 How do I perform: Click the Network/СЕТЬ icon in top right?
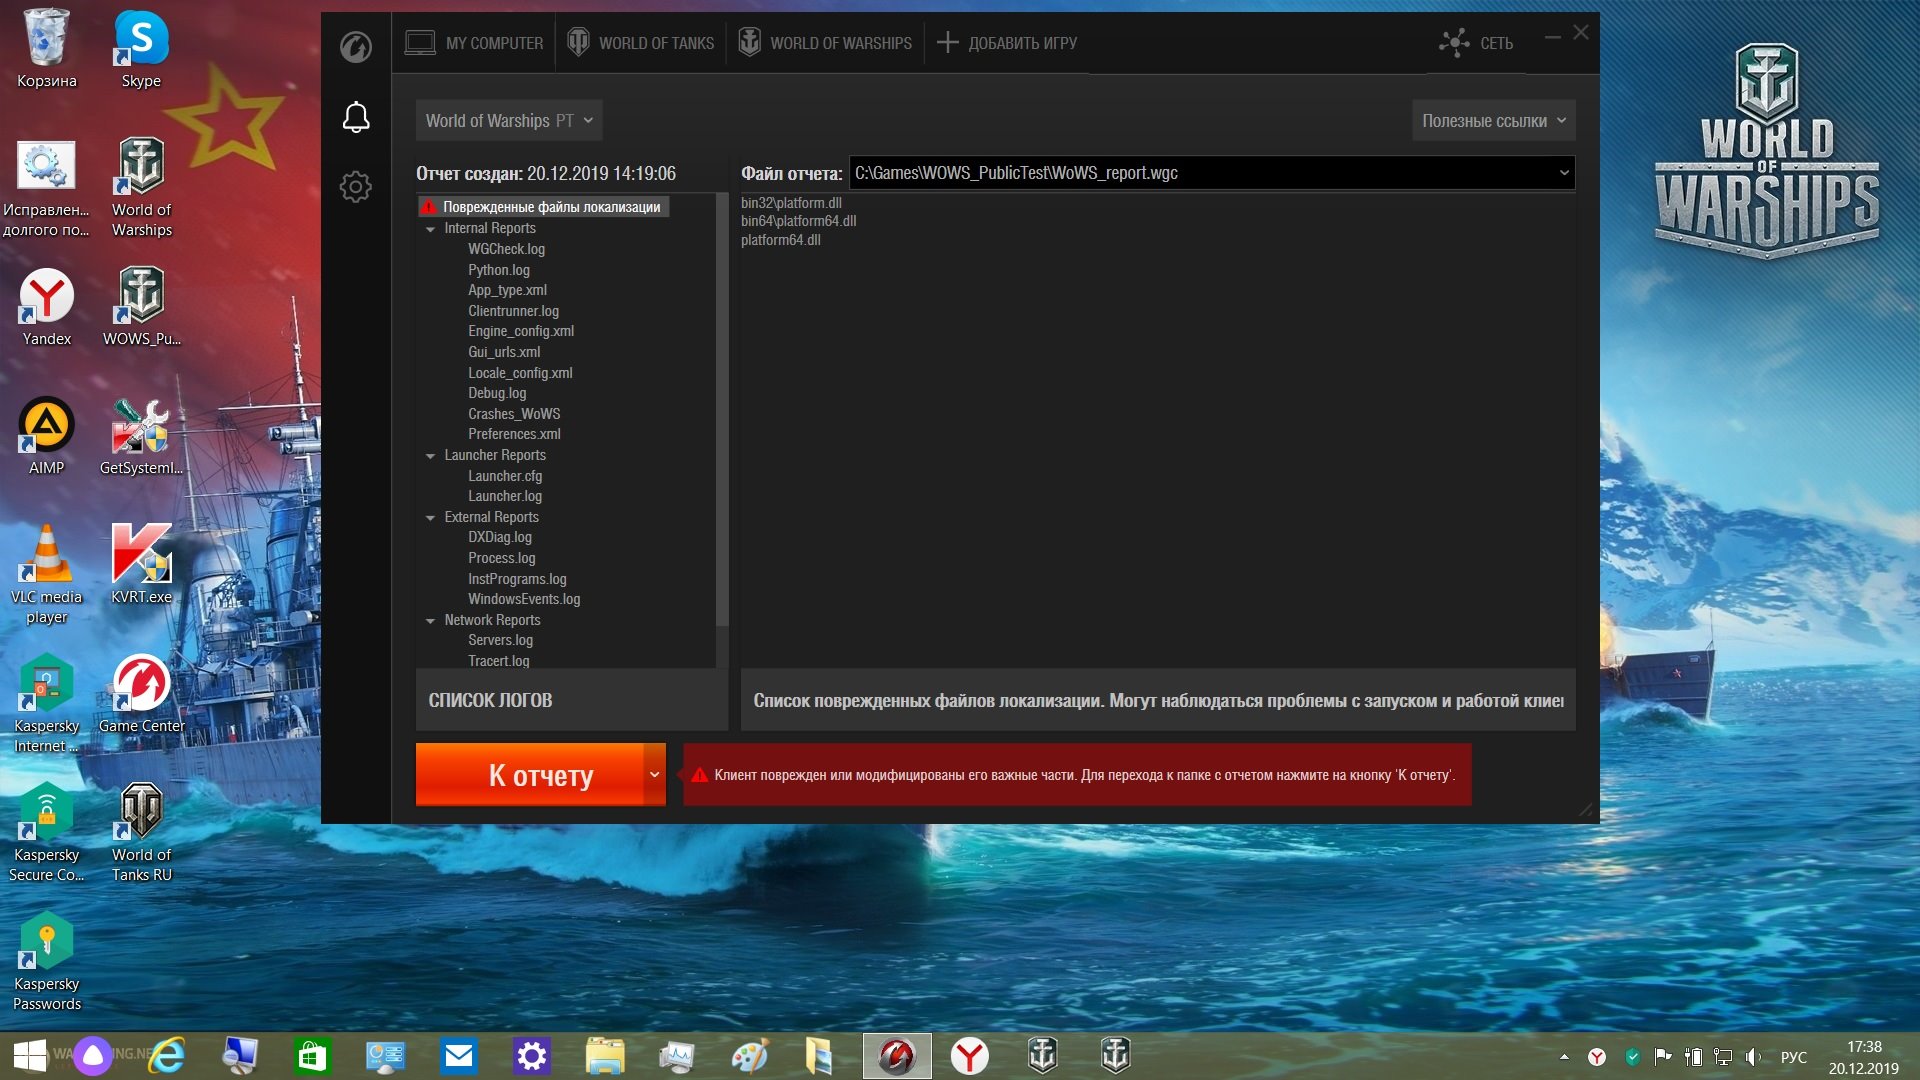[1451, 42]
